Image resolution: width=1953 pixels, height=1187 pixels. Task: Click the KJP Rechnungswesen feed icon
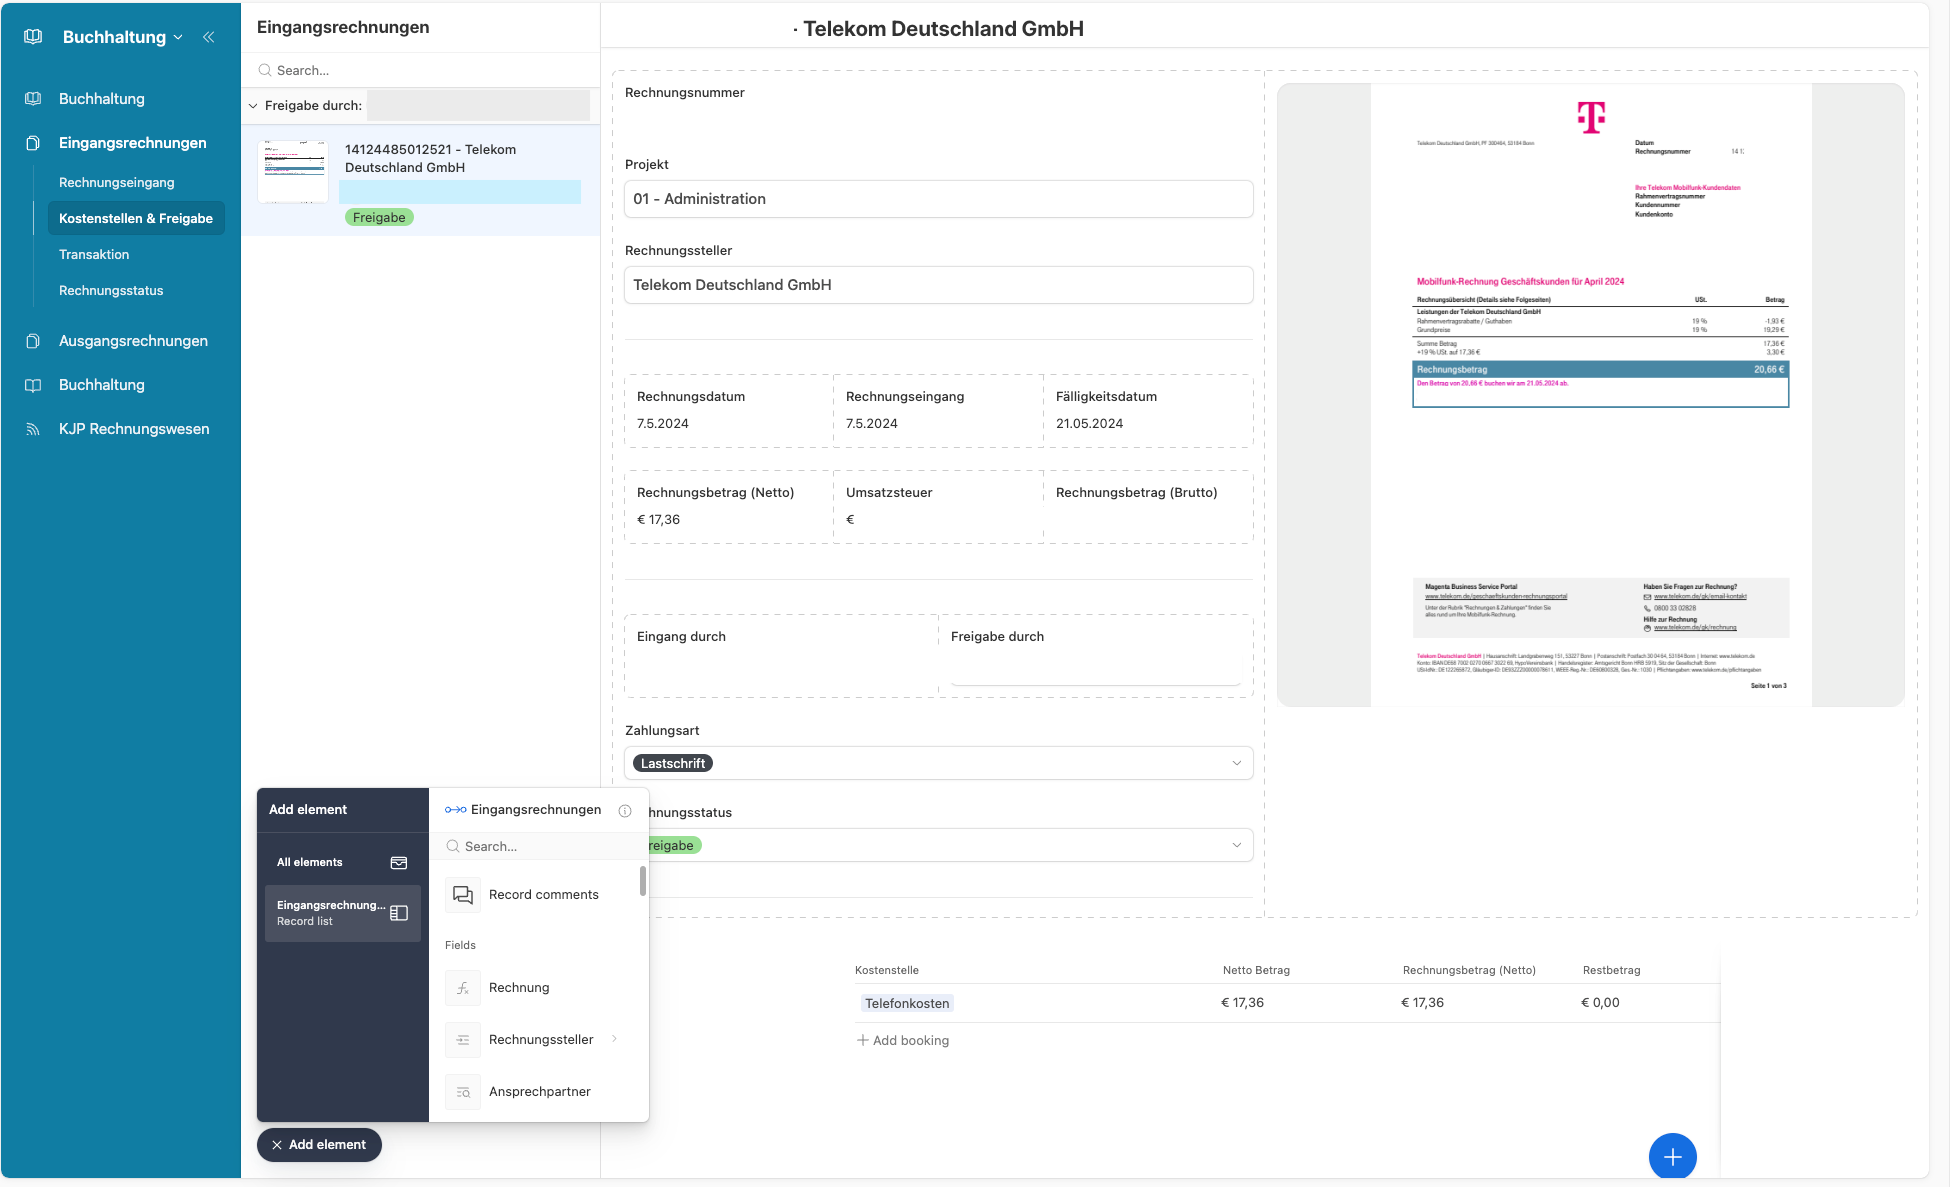point(33,429)
